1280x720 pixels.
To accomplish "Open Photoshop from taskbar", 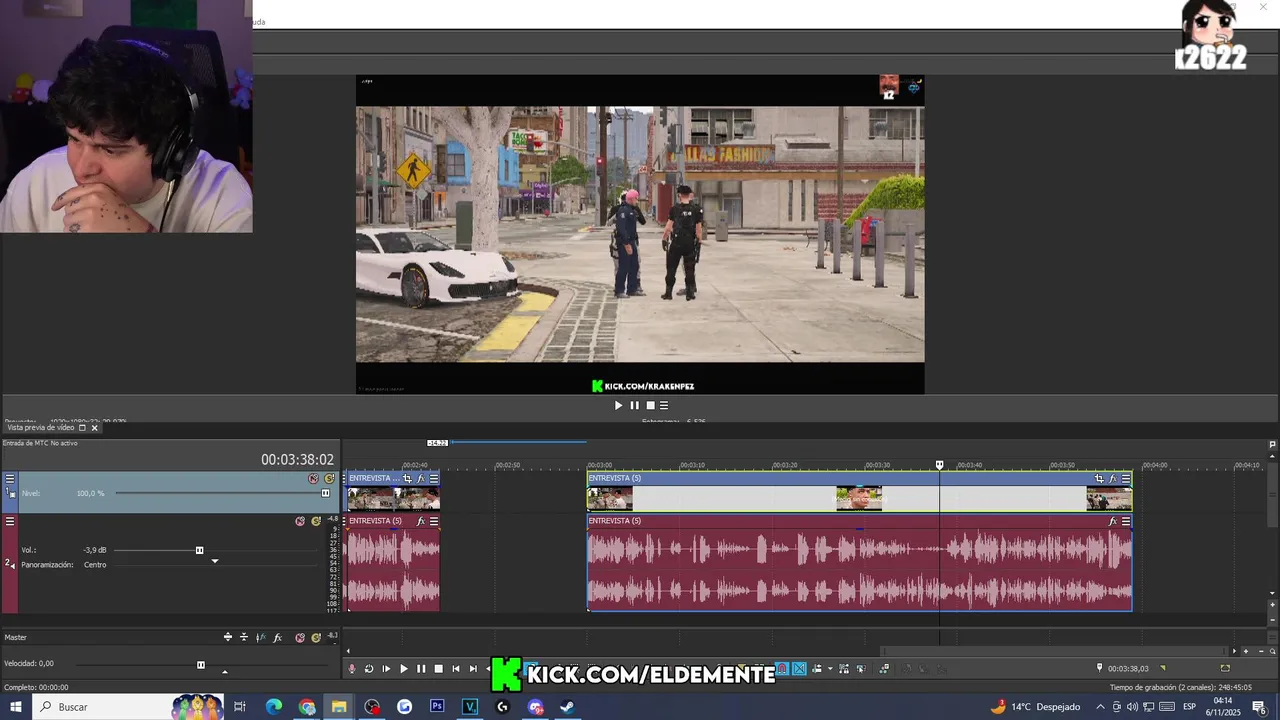I will coord(437,707).
